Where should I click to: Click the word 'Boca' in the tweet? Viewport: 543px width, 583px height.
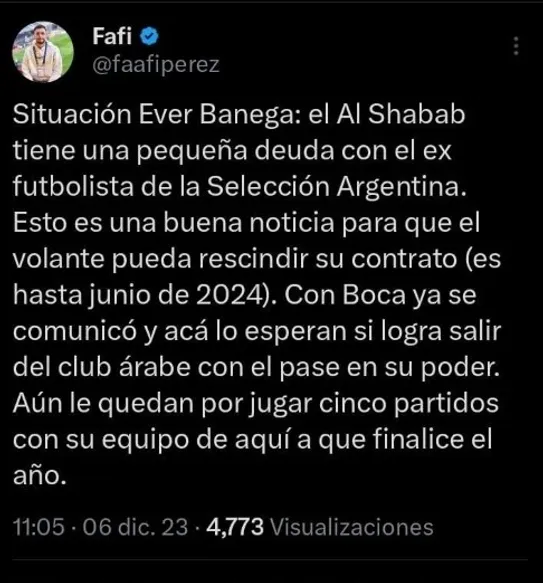[x=374, y=295]
